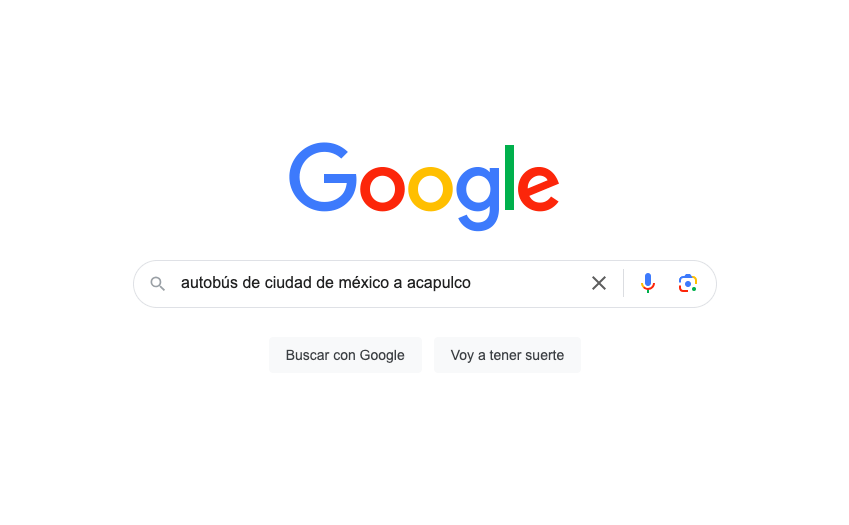
Task: Place cursor on the word acapulco
Action: click(x=439, y=283)
